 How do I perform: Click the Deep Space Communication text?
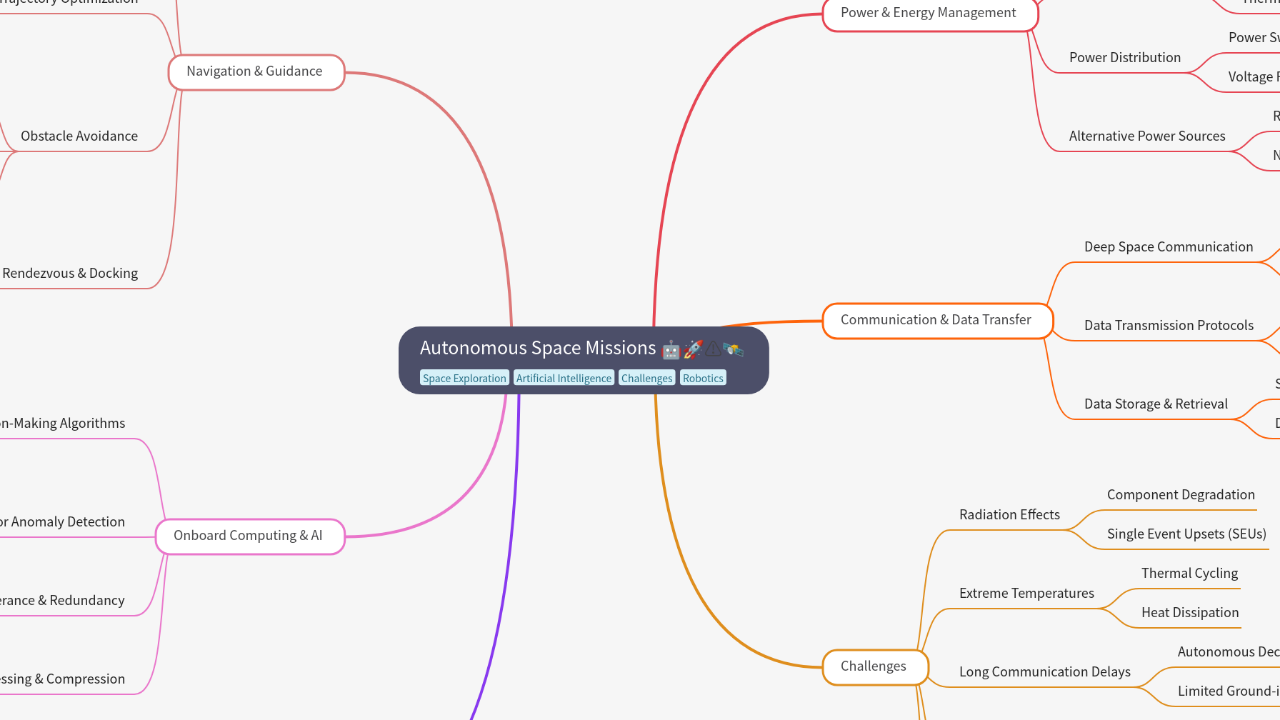[x=1168, y=247]
